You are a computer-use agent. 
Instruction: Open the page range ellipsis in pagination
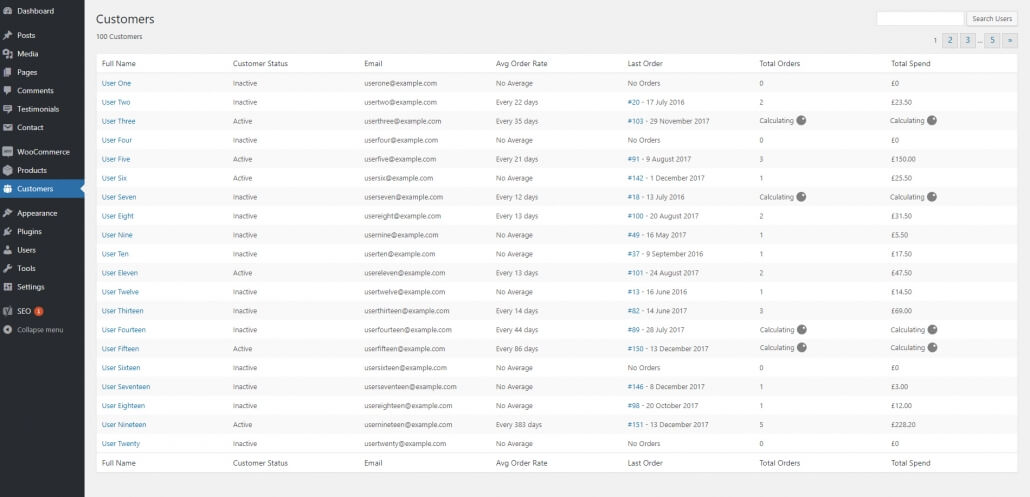click(x=980, y=41)
